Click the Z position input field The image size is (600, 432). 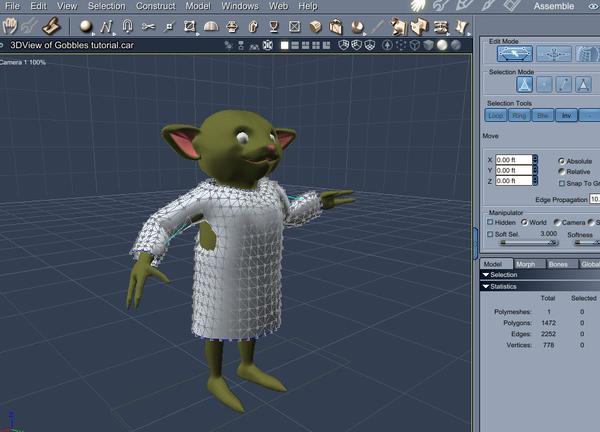(514, 181)
